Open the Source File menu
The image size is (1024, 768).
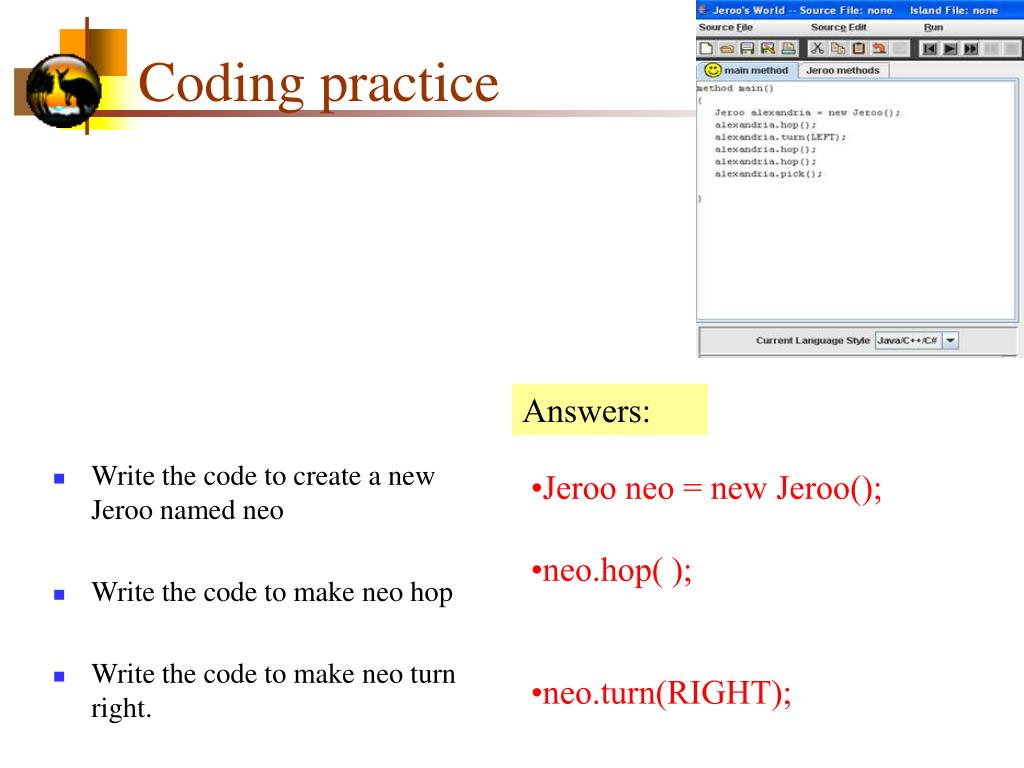726,27
